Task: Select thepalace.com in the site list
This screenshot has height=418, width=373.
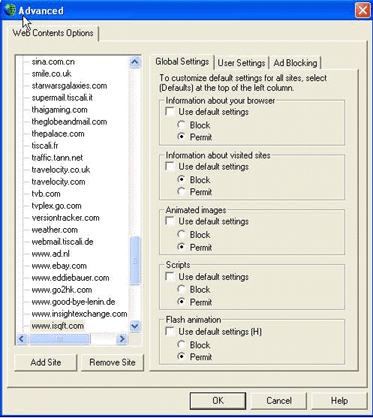Action: point(58,134)
